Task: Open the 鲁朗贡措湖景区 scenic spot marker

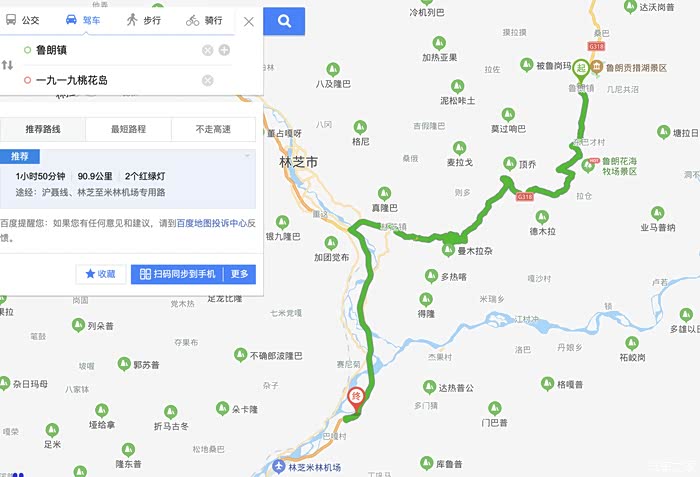Action: tap(596, 67)
